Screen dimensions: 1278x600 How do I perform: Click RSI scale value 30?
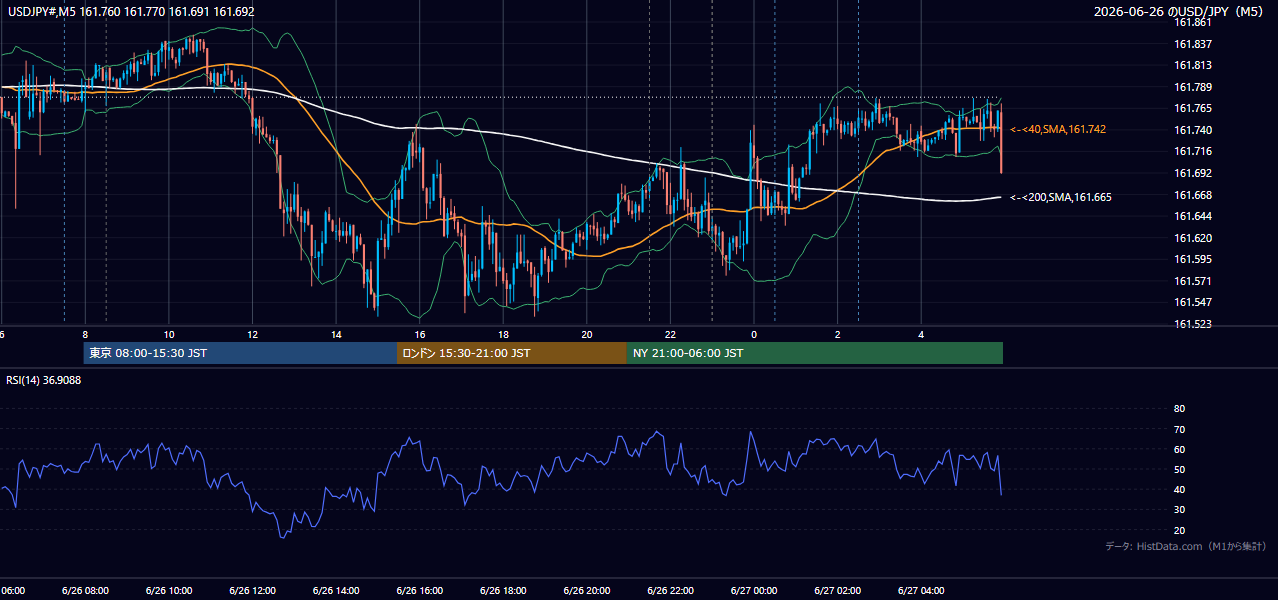pos(1179,510)
